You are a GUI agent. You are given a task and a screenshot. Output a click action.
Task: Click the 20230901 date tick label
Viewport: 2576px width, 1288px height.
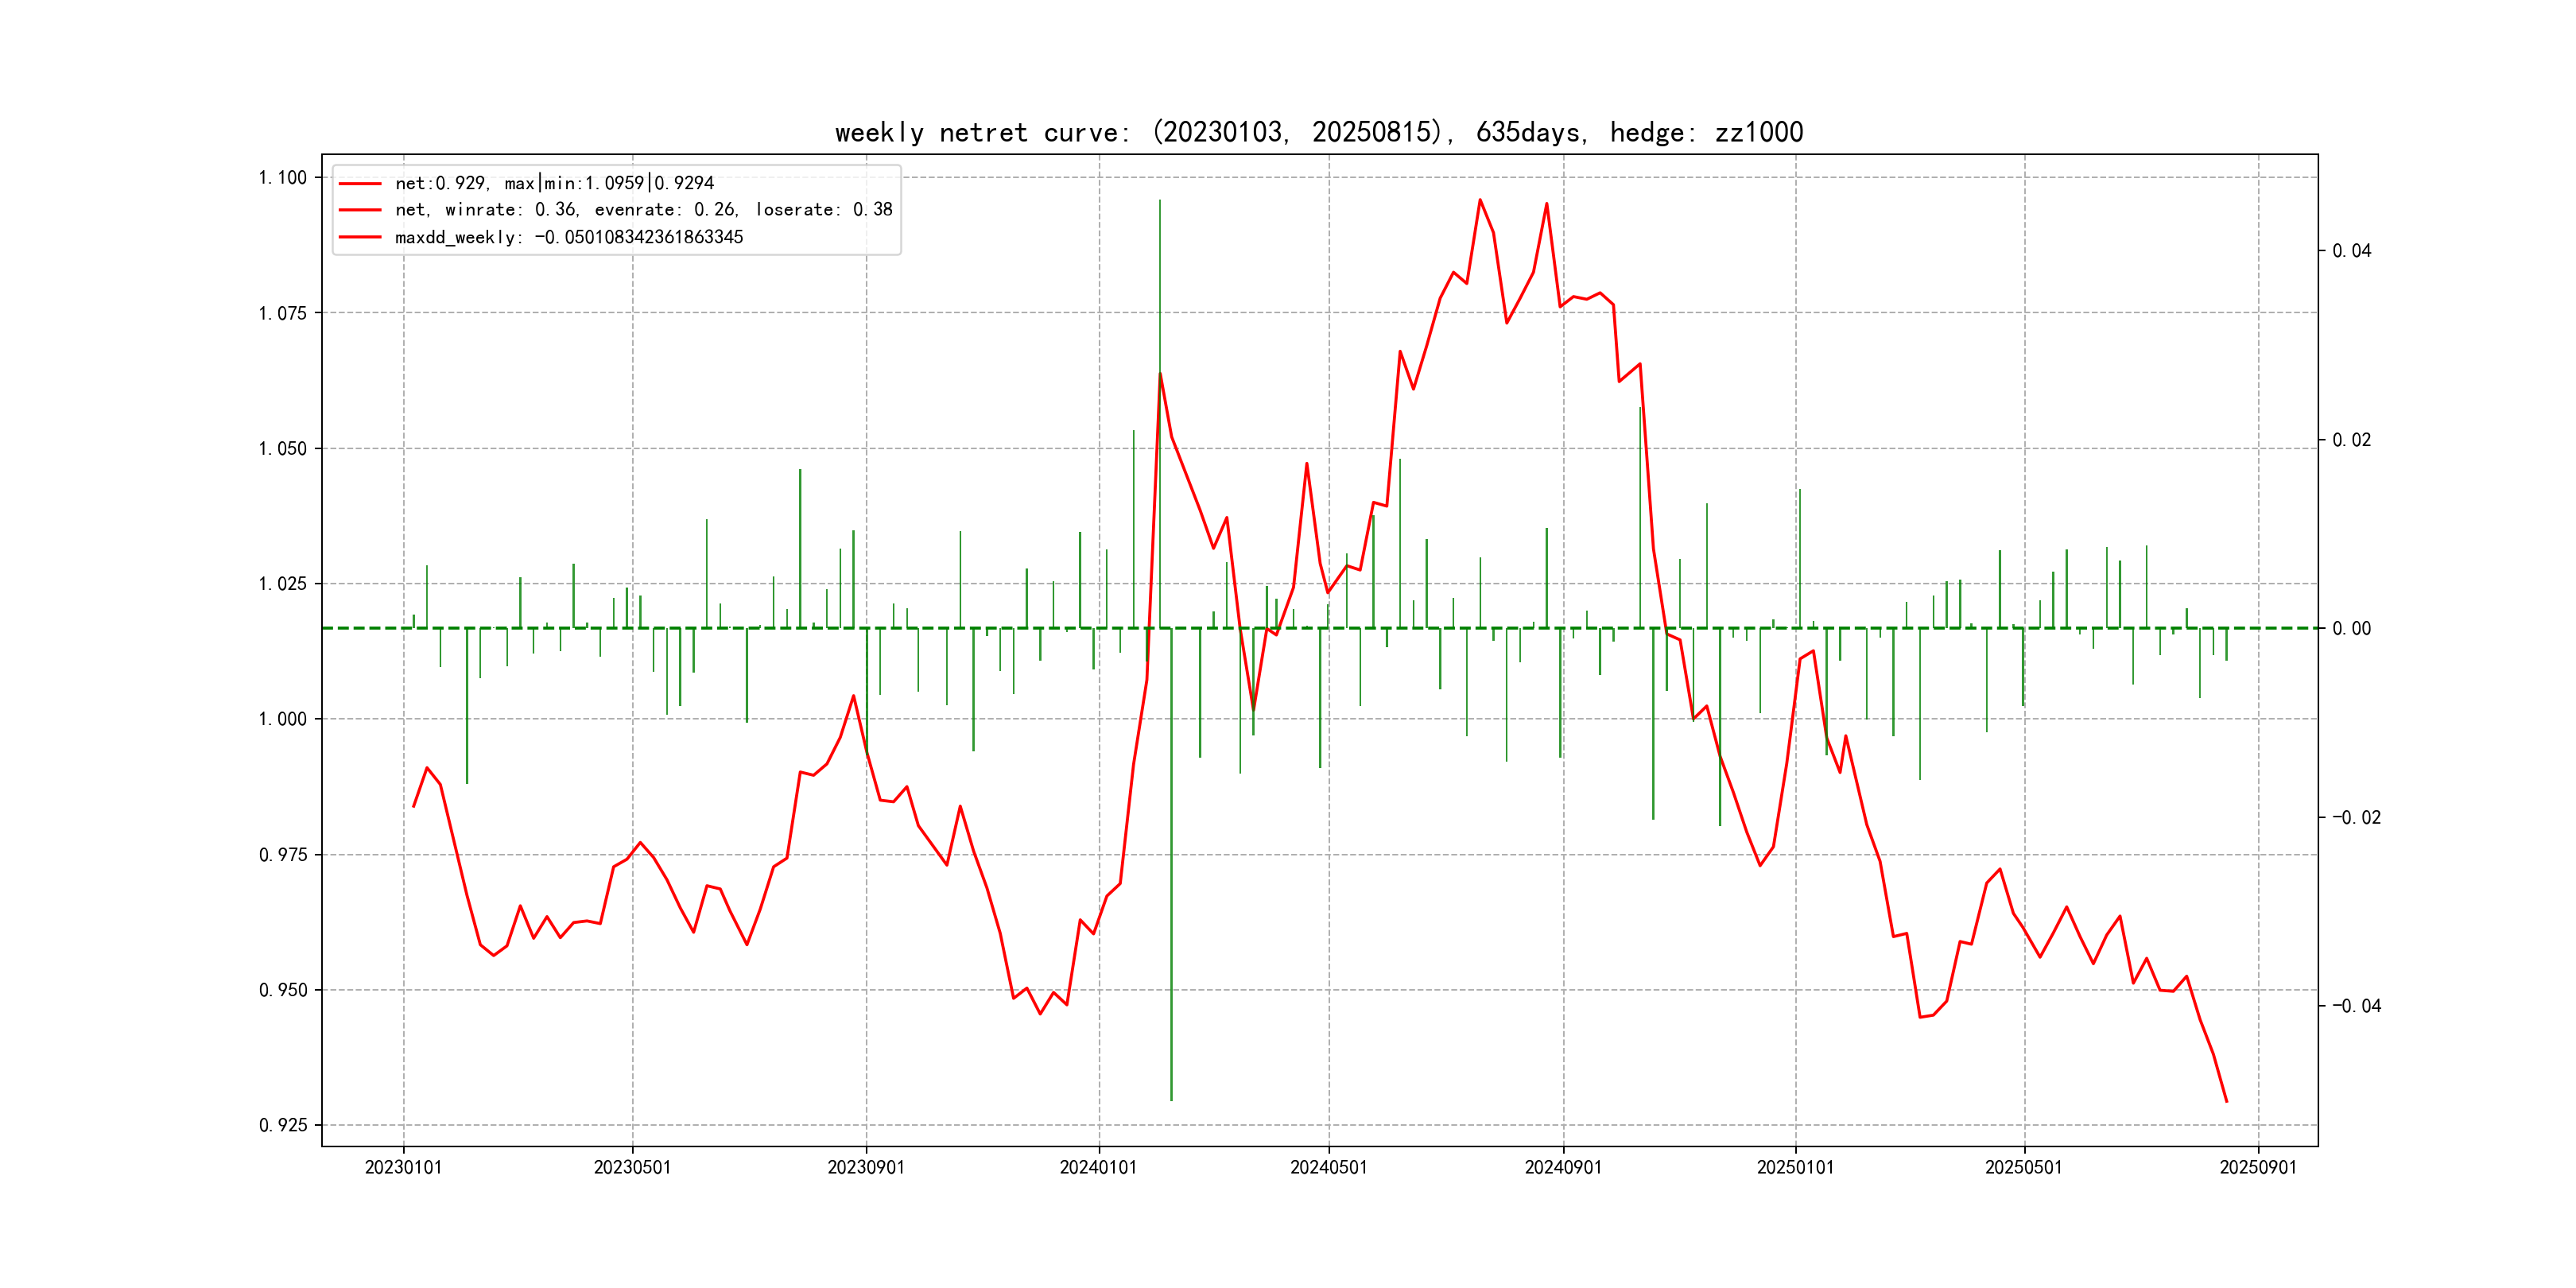point(866,1167)
